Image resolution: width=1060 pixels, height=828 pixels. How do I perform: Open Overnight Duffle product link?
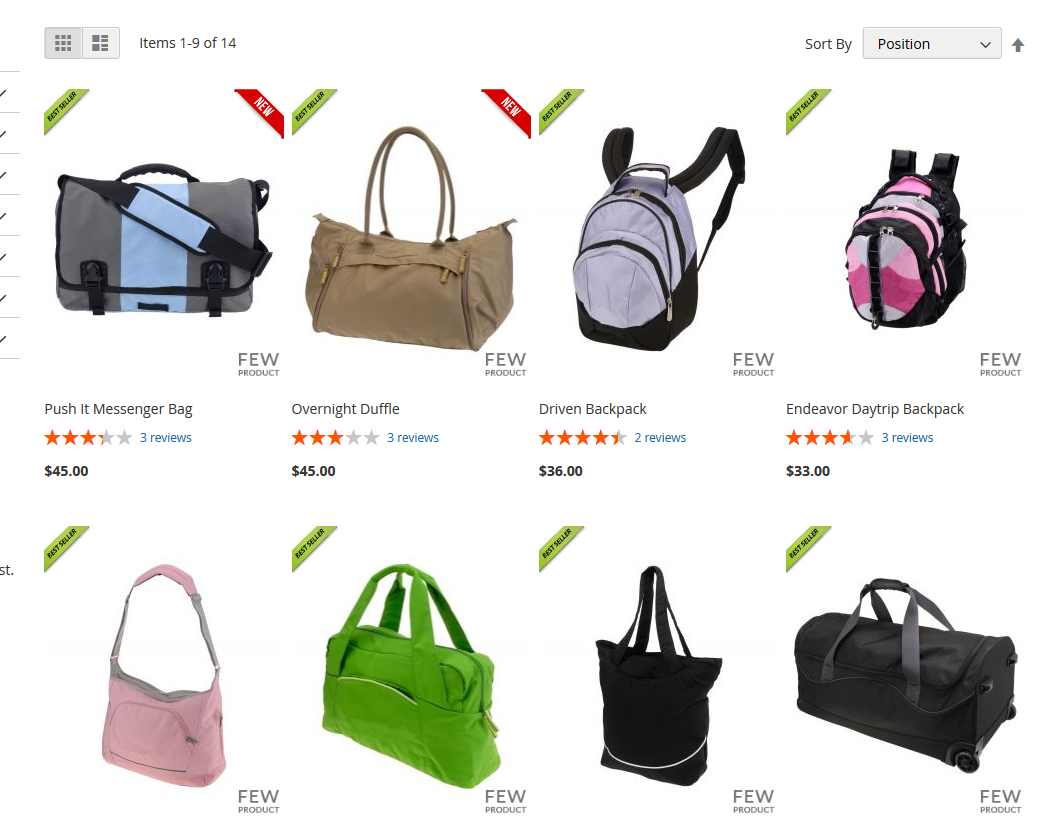pos(345,409)
